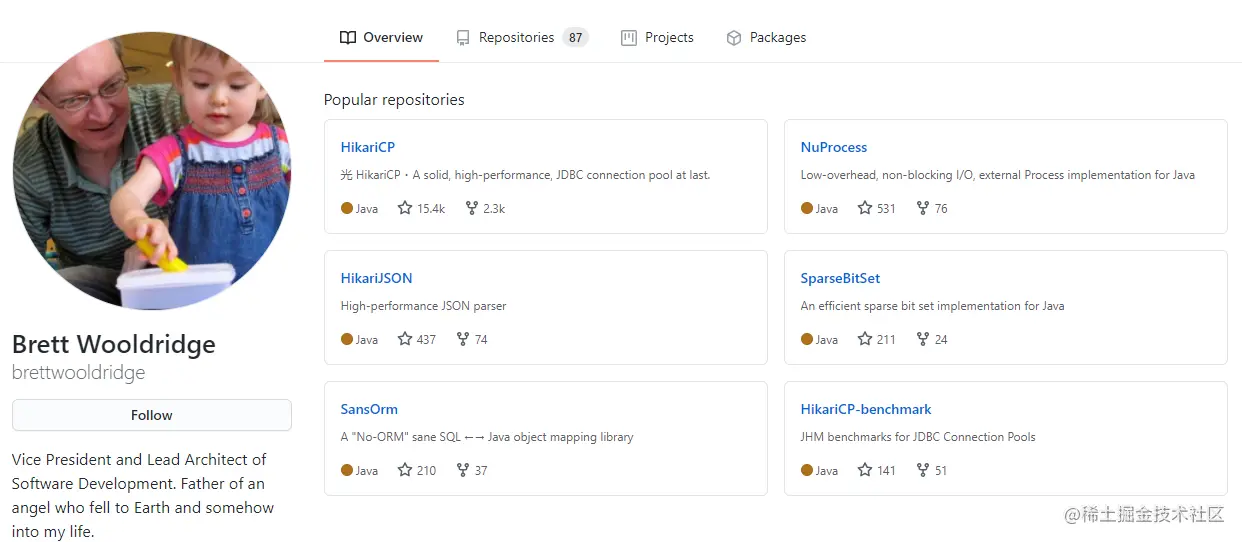Open the Overview tab
Screen dimensions: 1242x542
(381, 38)
